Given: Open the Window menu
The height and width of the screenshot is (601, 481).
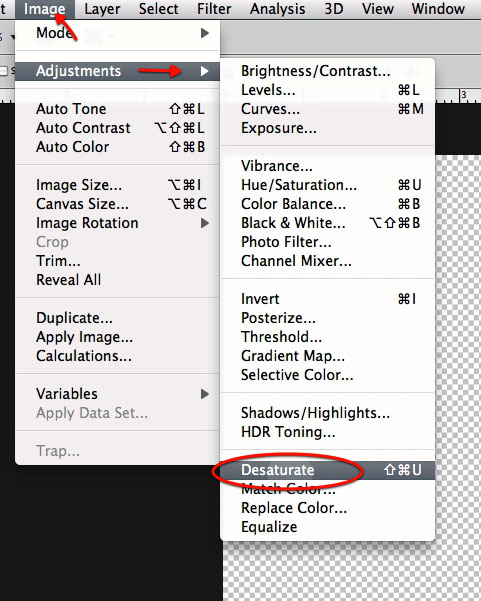Looking at the screenshot, I should point(438,9).
